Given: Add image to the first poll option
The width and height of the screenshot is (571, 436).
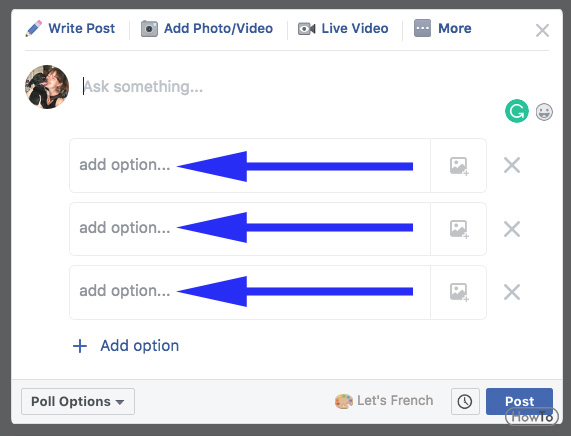Looking at the screenshot, I should click(459, 166).
